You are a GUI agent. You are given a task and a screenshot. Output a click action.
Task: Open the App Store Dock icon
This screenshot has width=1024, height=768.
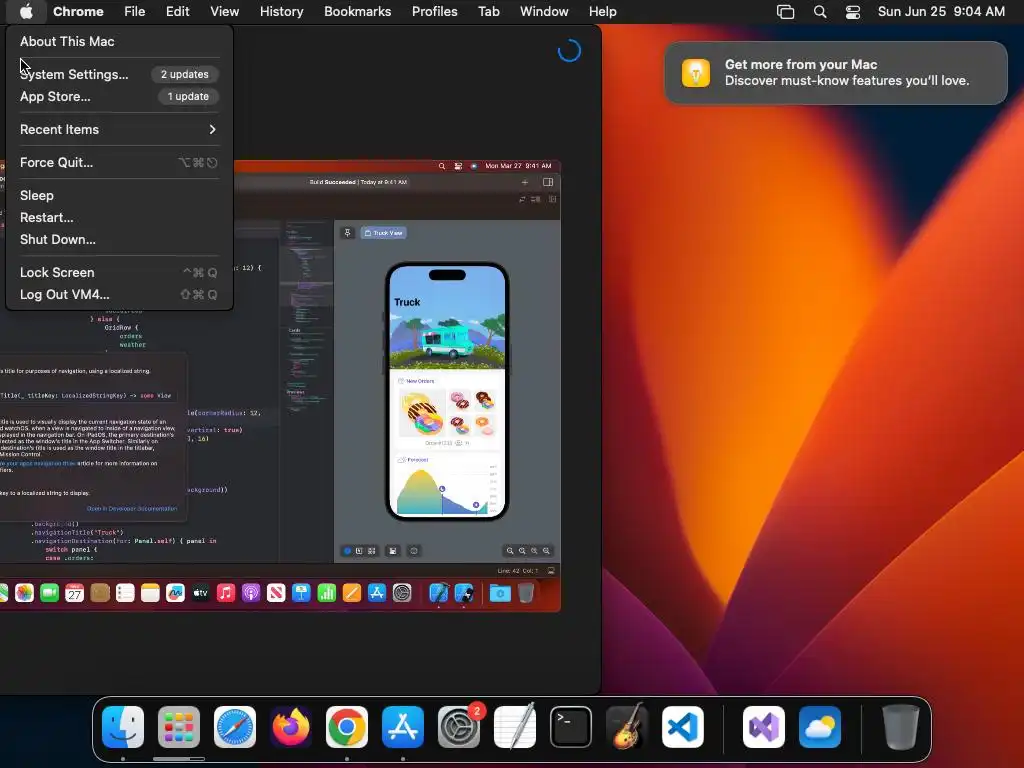point(403,727)
